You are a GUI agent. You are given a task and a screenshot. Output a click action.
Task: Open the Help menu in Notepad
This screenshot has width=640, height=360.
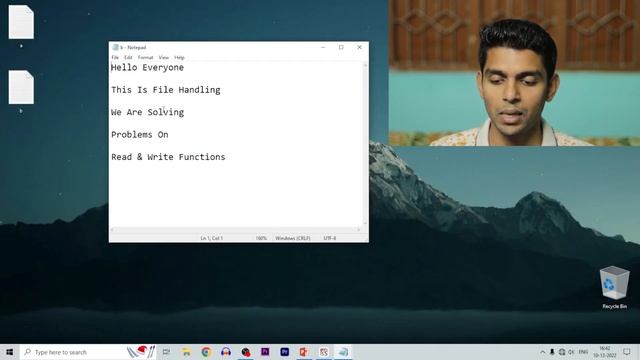point(179,58)
